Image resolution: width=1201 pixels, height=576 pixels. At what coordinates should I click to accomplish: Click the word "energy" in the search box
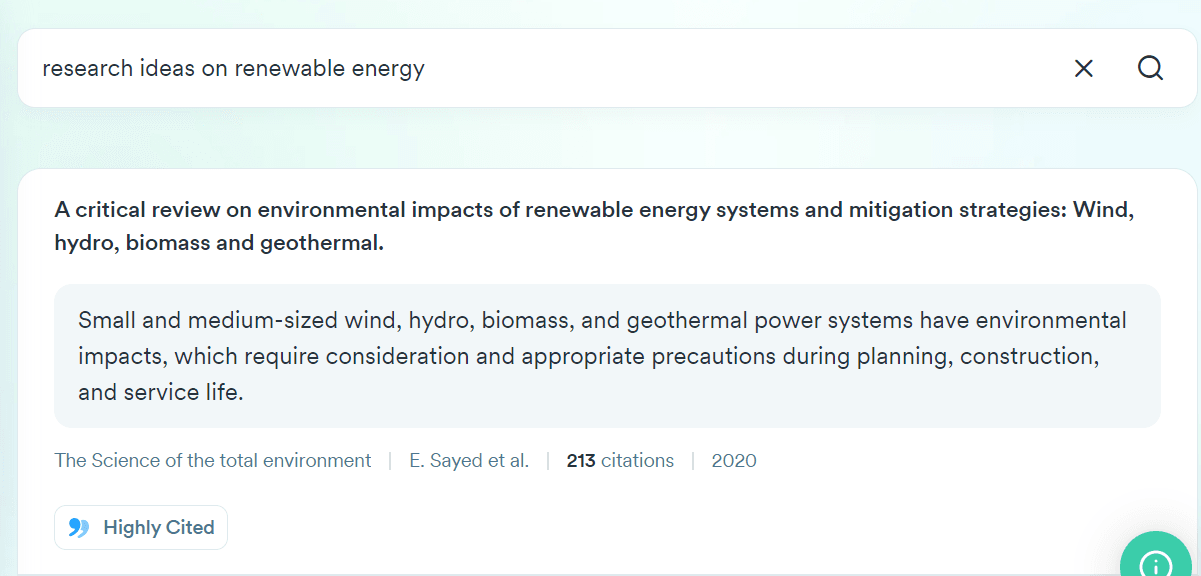pos(388,68)
